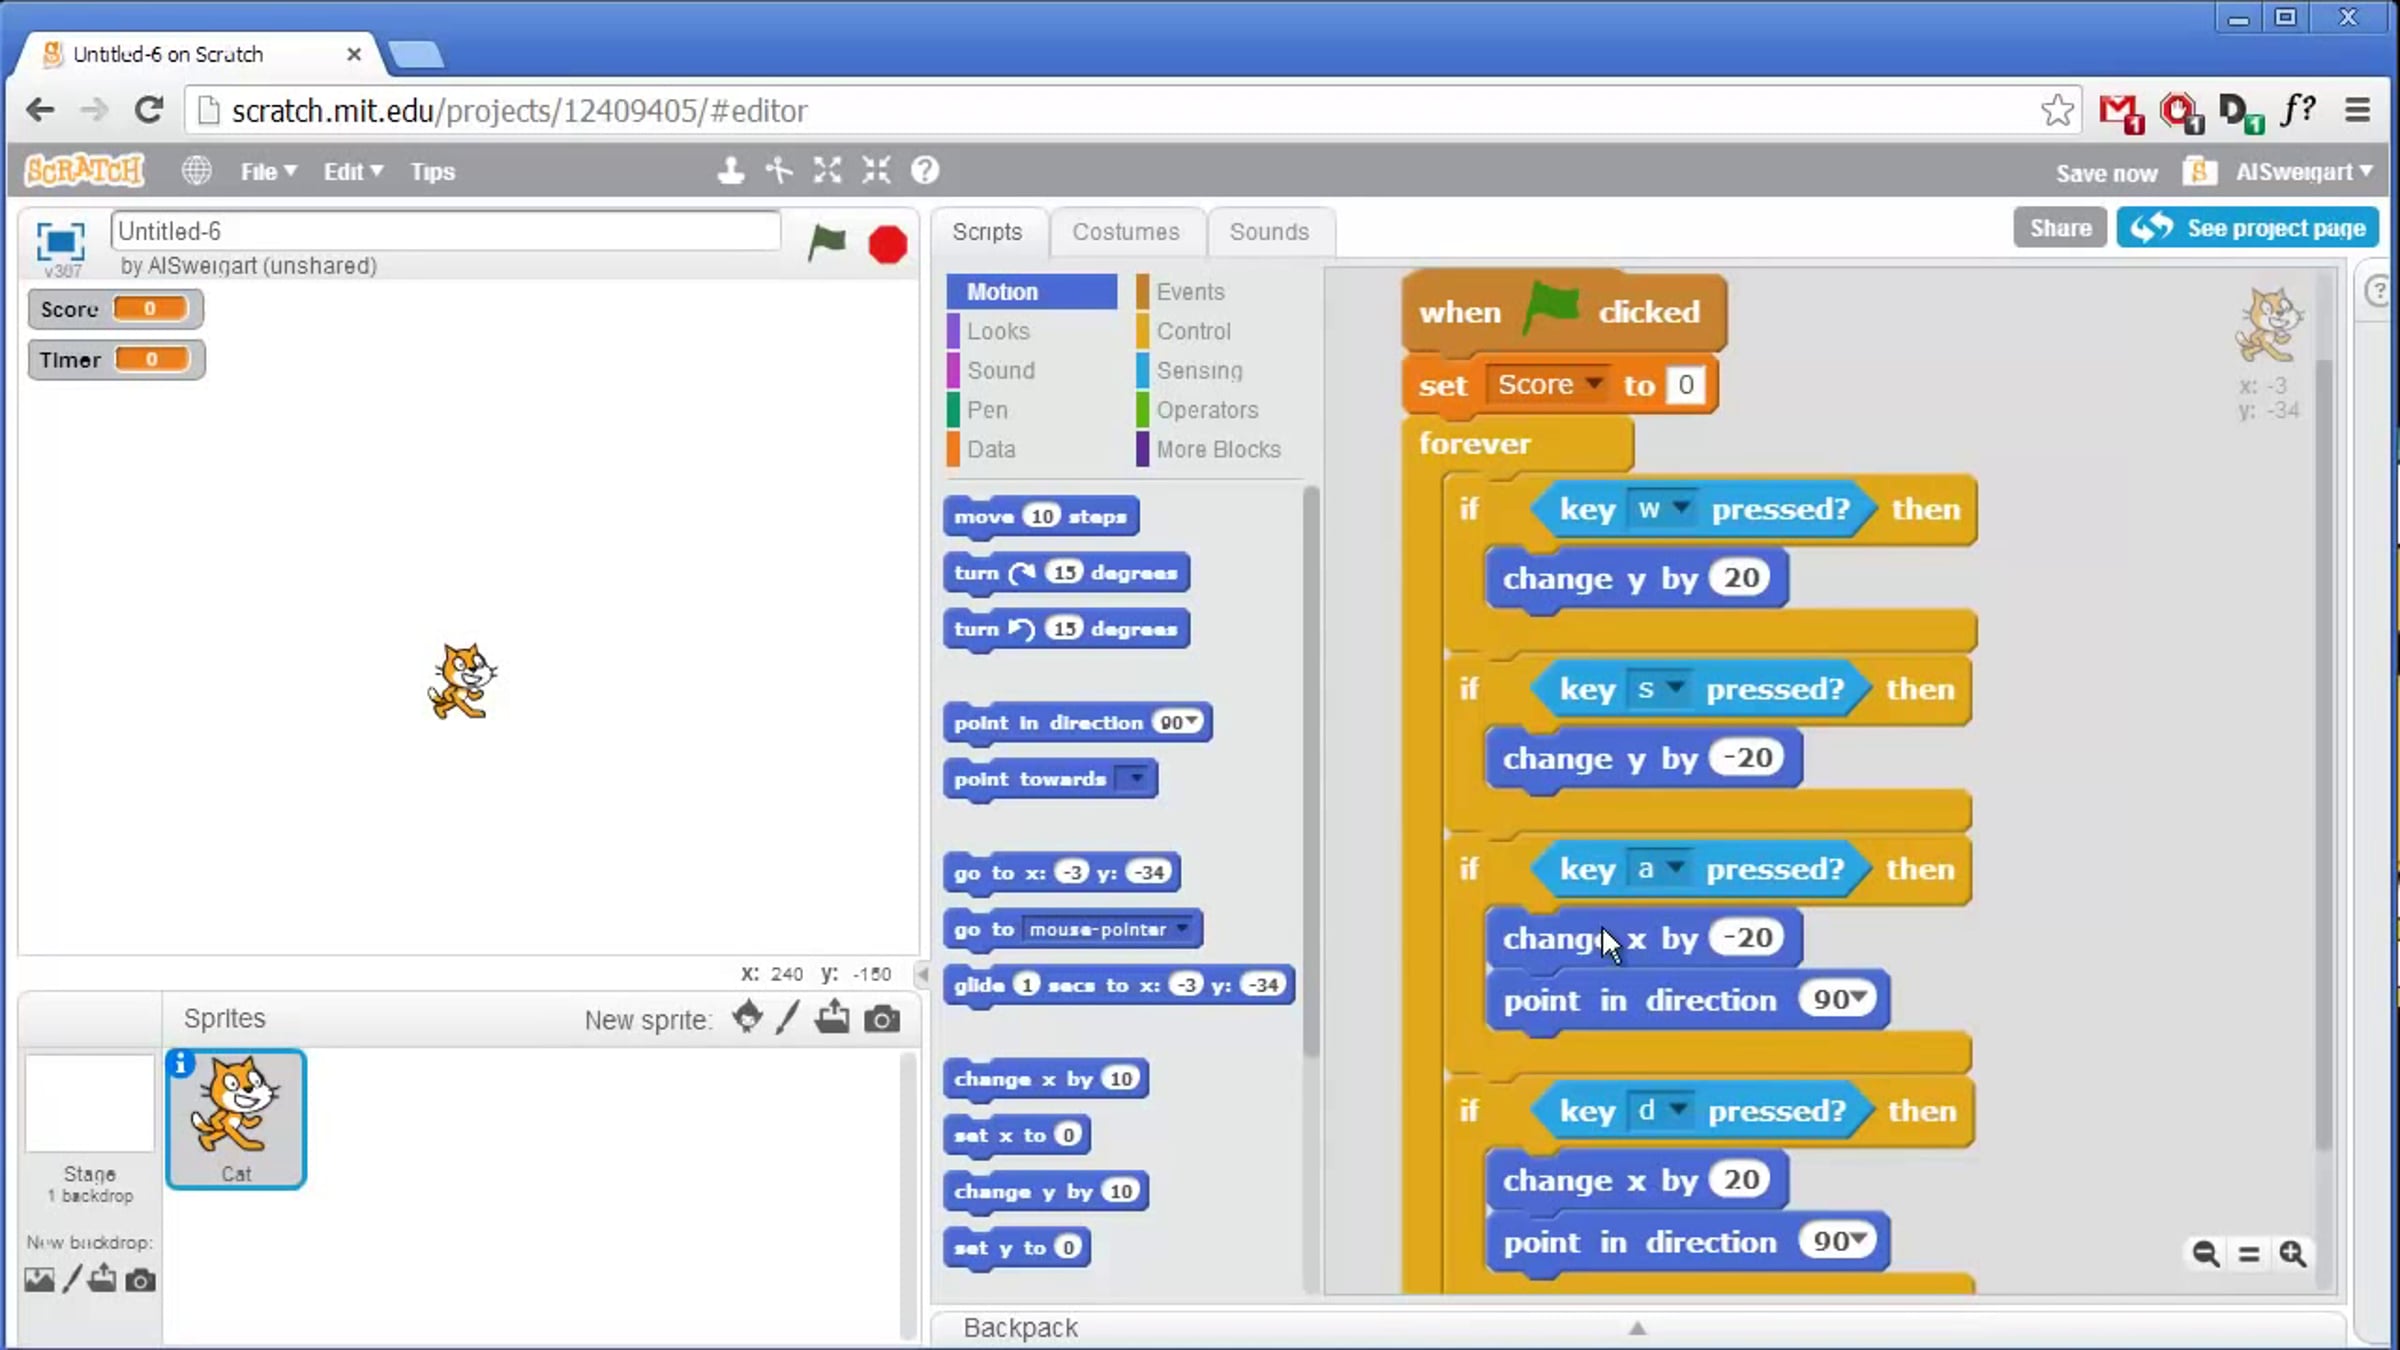This screenshot has height=1350, width=2400.
Task: Toggle full screen stage mode icon
Action: tap(60, 242)
